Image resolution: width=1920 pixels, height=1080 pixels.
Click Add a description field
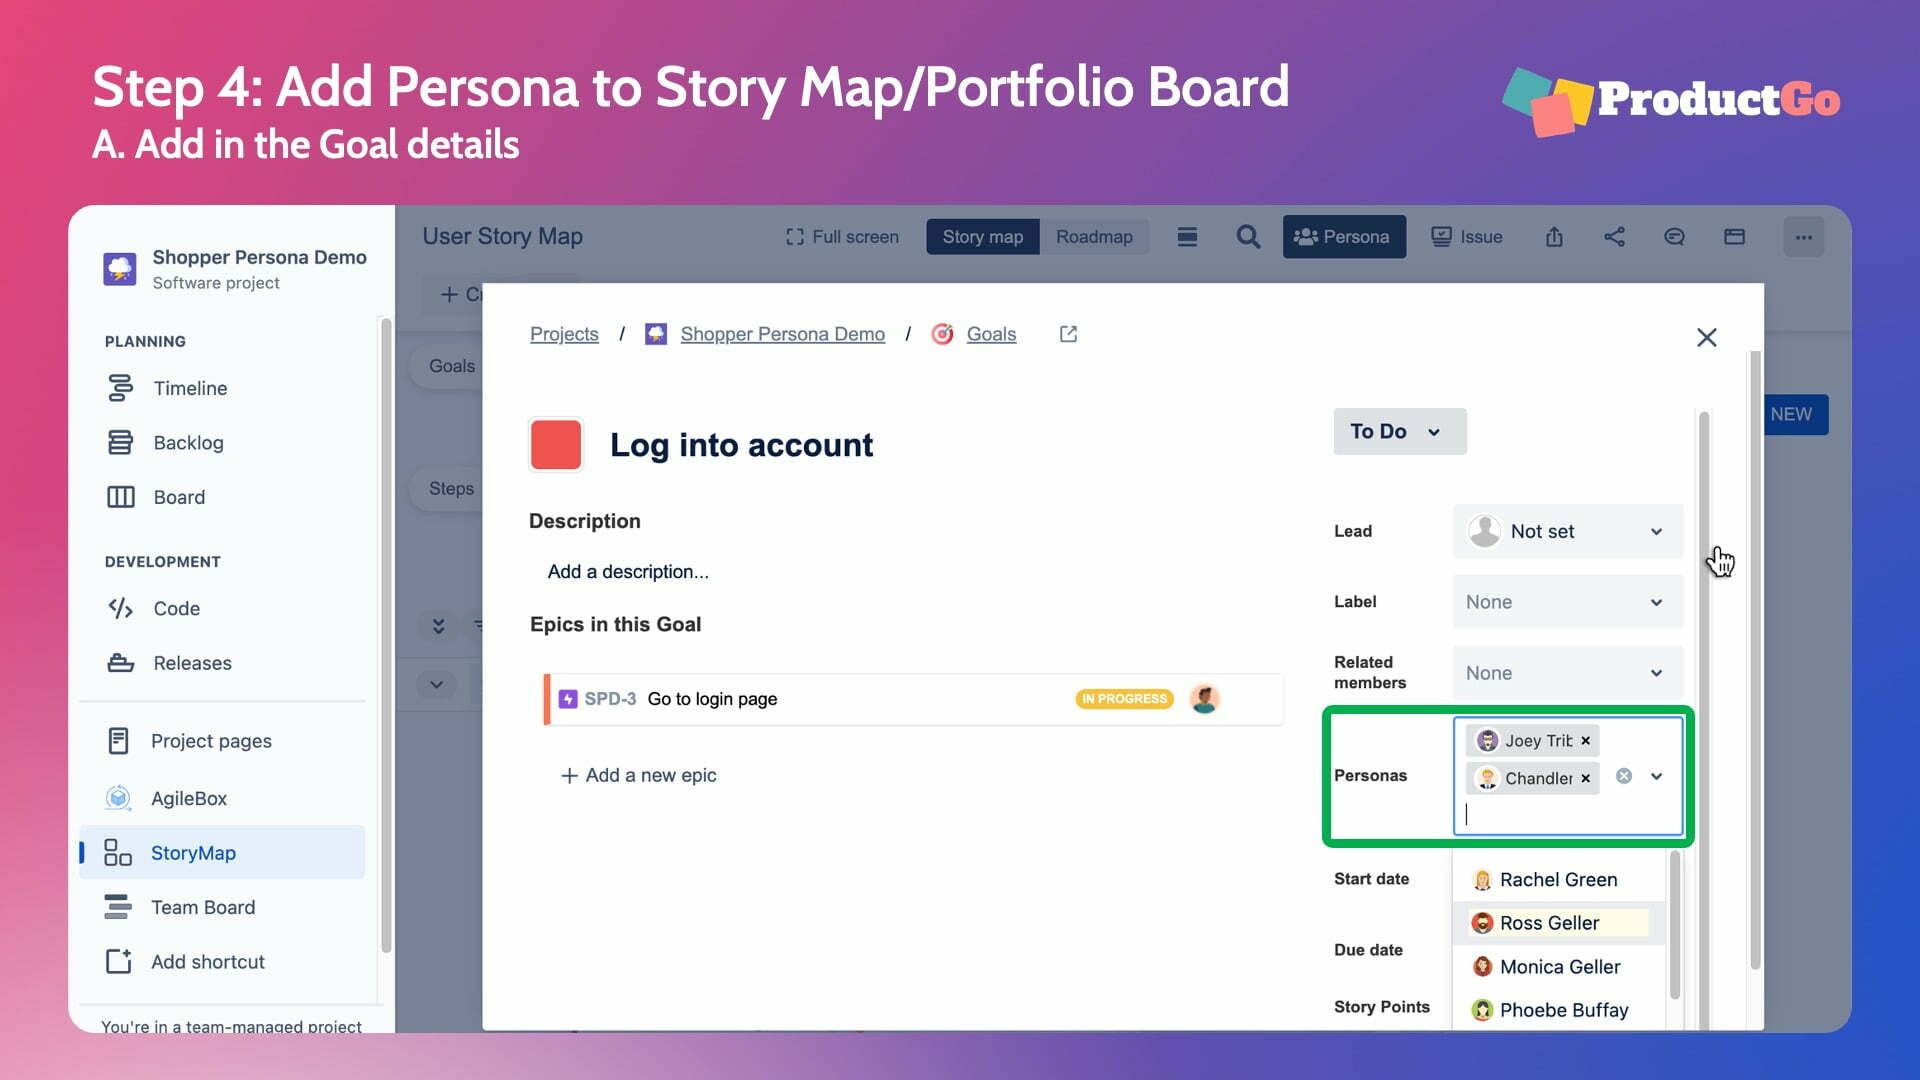tap(628, 572)
